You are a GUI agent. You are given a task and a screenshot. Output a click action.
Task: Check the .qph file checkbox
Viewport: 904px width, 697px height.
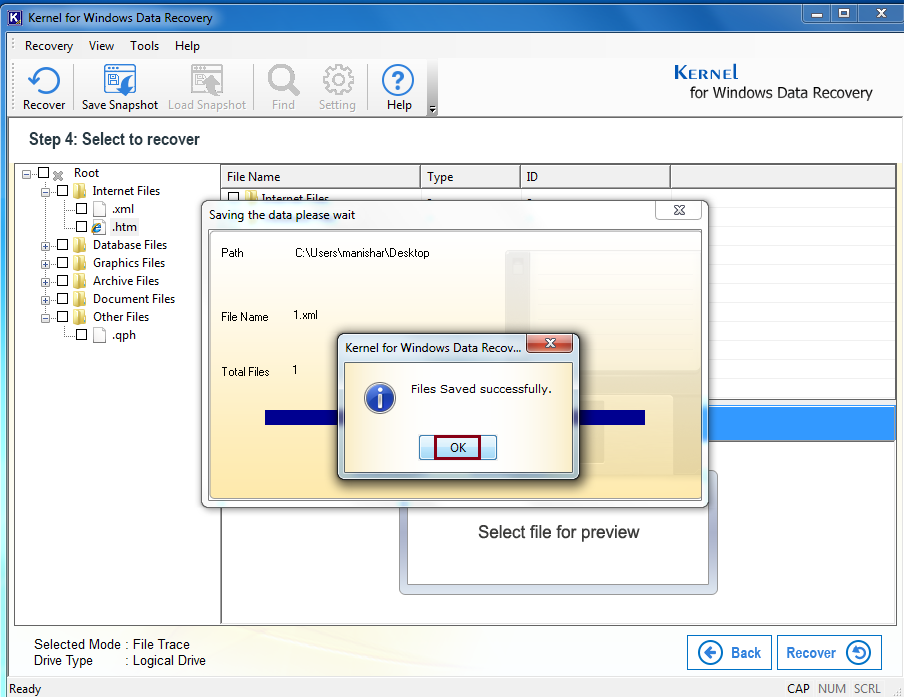pyautogui.click(x=81, y=334)
